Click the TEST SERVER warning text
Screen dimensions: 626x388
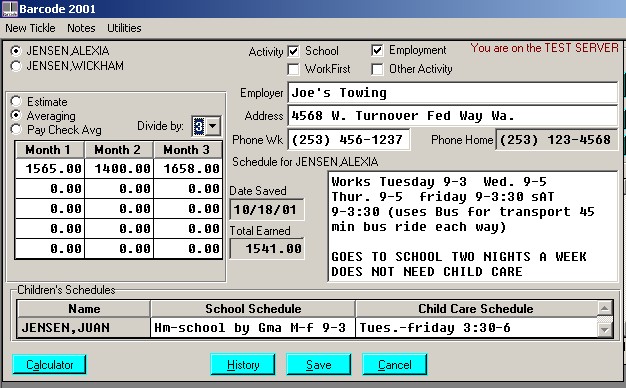pos(545,48)
